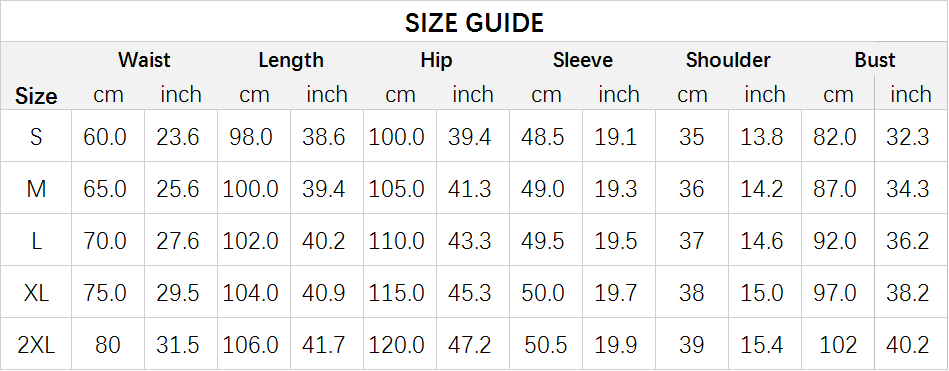Select the S size row label
This screenshot has width=949, height=371.
[36, 136]
